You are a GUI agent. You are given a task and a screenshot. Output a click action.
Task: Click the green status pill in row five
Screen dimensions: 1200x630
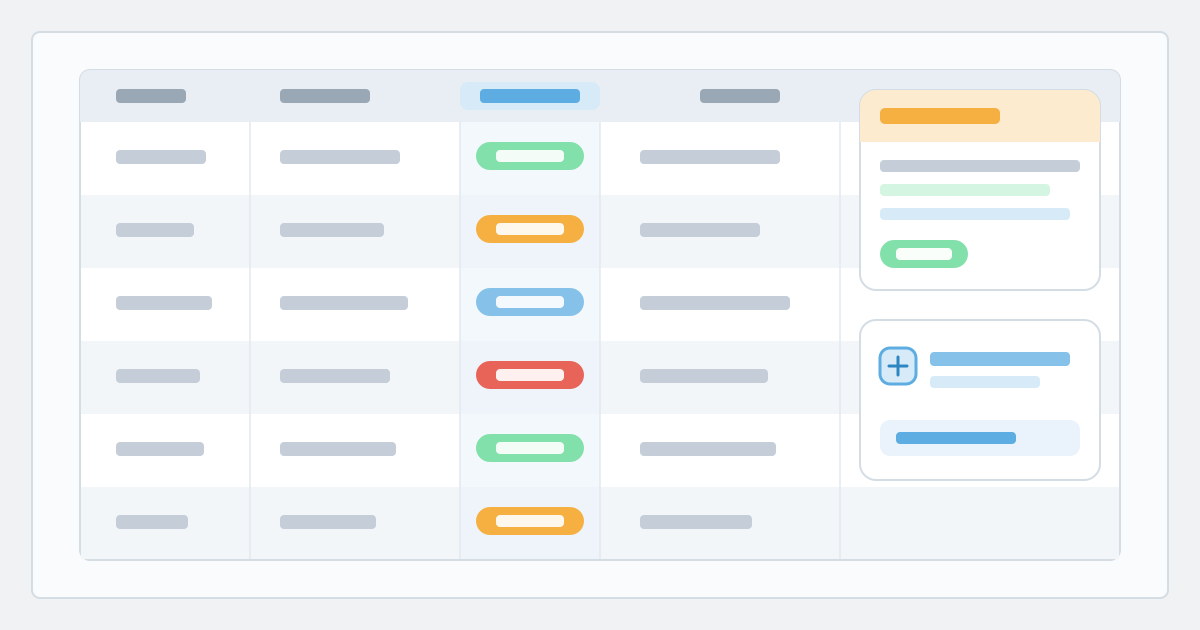[x=530, y=448]
